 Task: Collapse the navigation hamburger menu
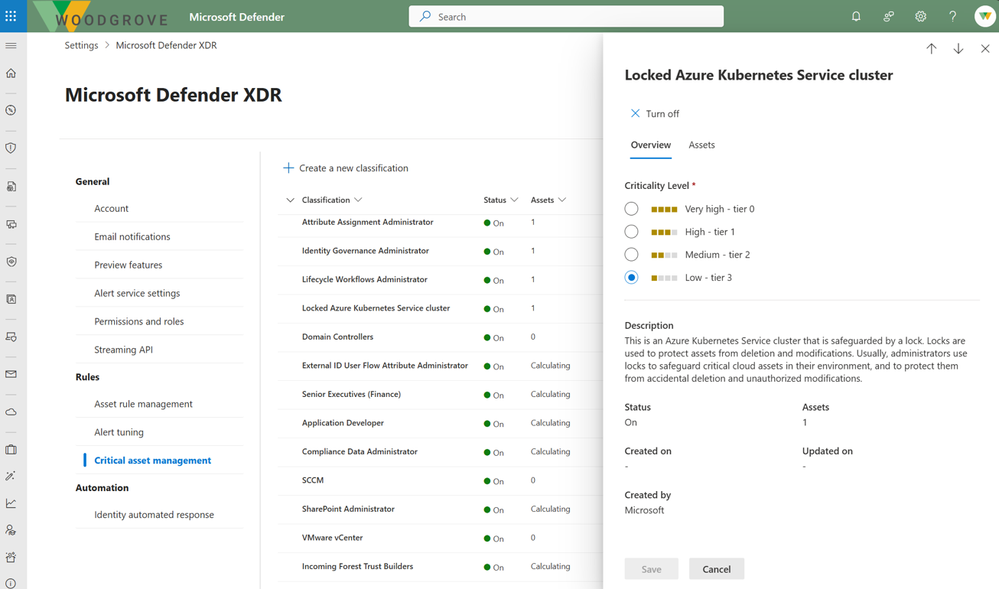pos(11,46)
